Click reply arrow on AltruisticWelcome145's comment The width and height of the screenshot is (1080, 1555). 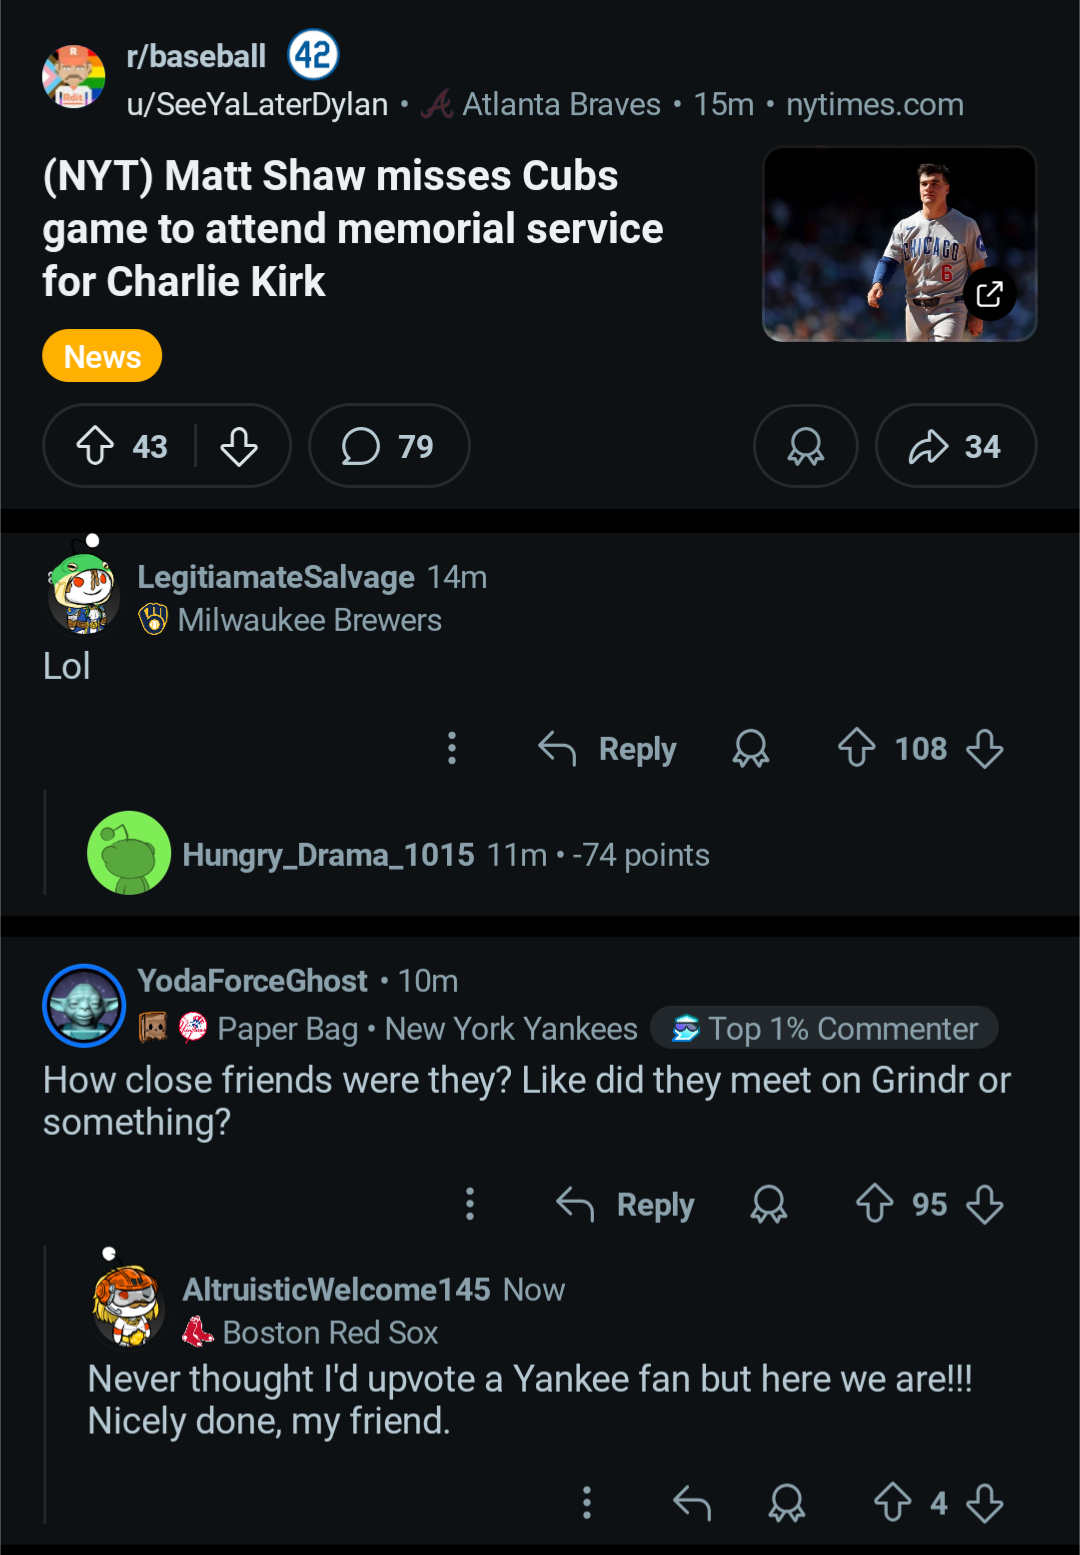pyautogui.click(x=692, y=1502)
